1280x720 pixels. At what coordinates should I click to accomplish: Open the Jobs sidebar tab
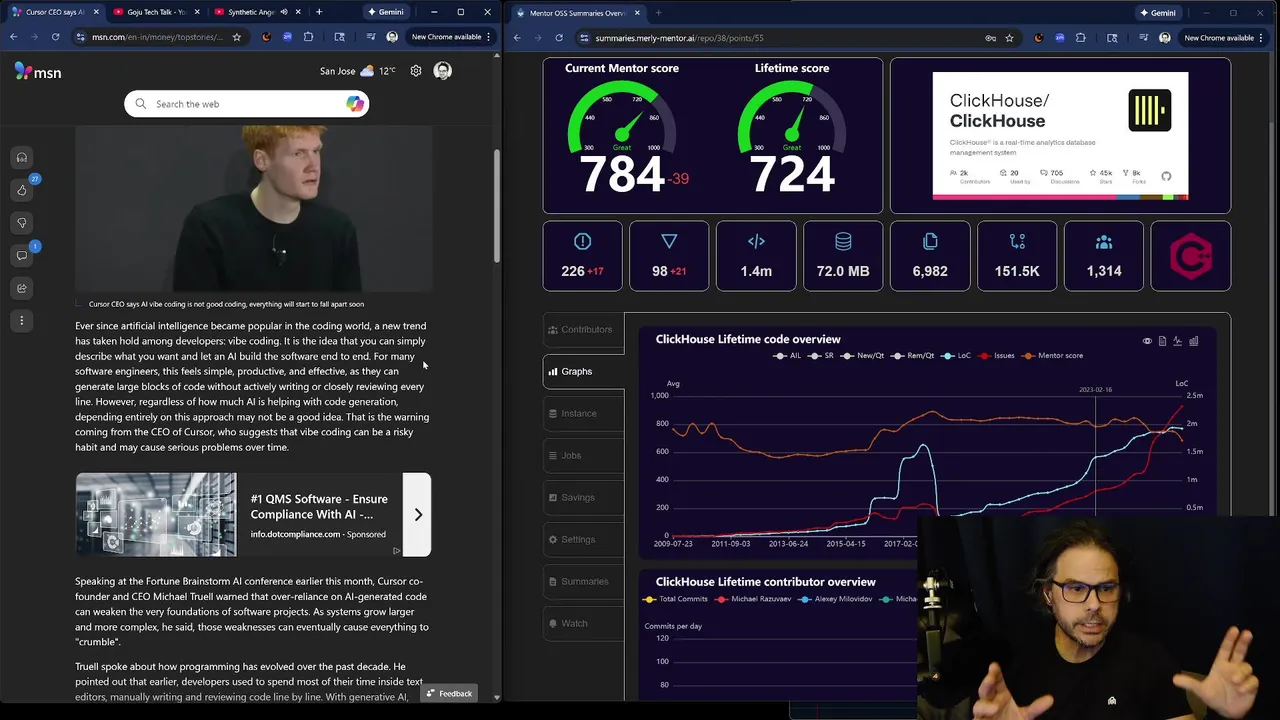(583, 455)
